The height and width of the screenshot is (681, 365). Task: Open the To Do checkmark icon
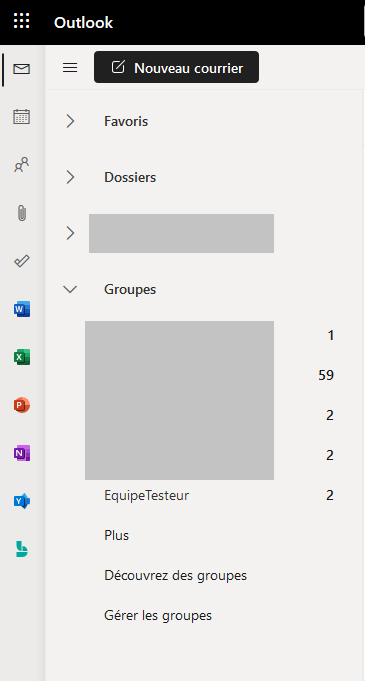pos(21,261)
